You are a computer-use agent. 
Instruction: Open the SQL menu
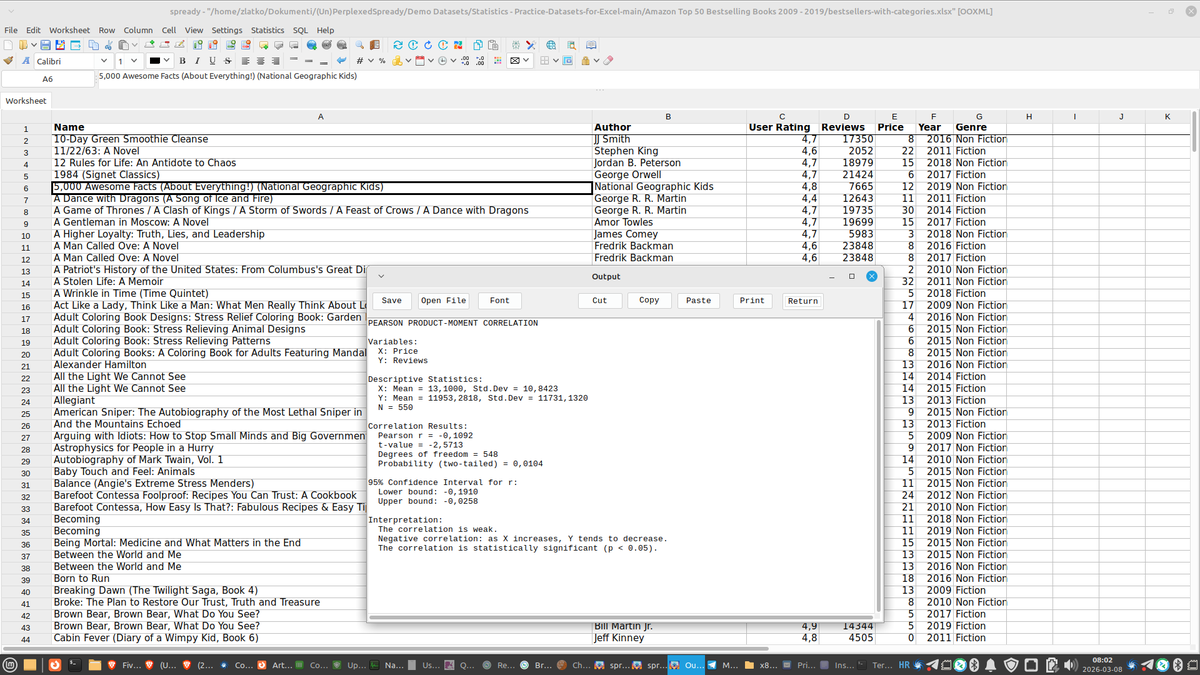click(x=300, y=30)
